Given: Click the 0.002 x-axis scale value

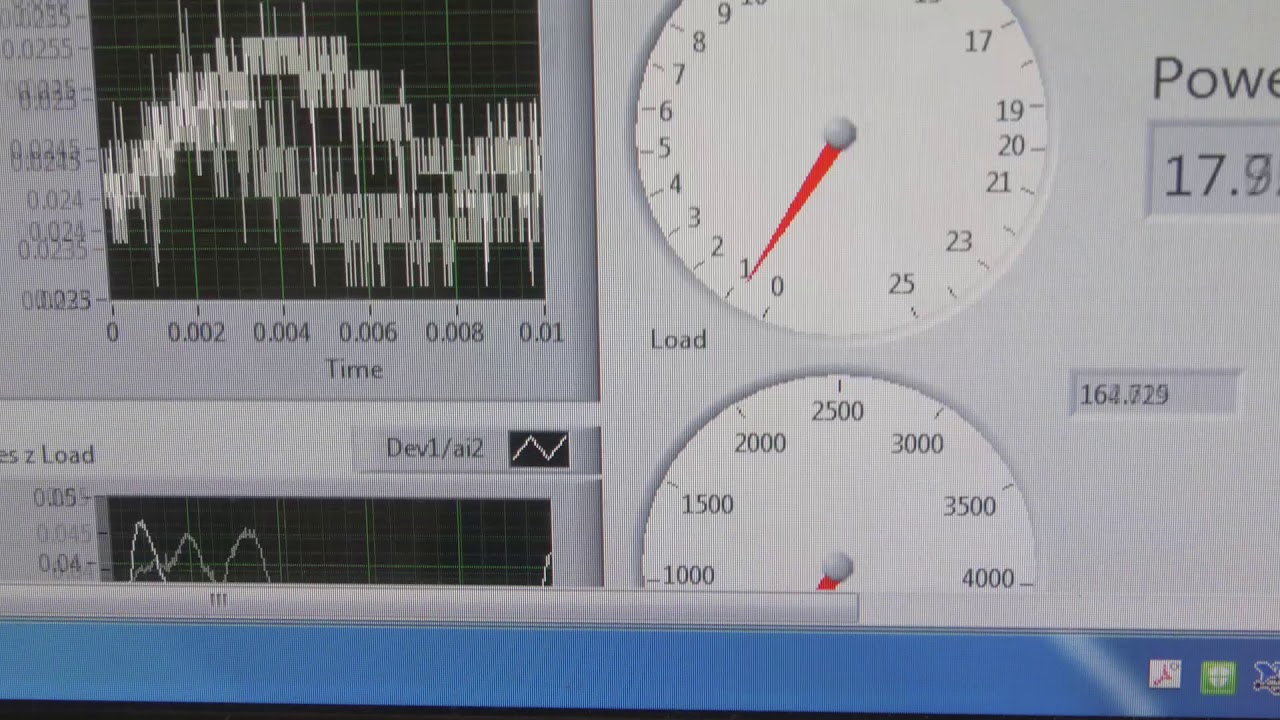Looking at the screenshot, I should click(x=196, y=333).
